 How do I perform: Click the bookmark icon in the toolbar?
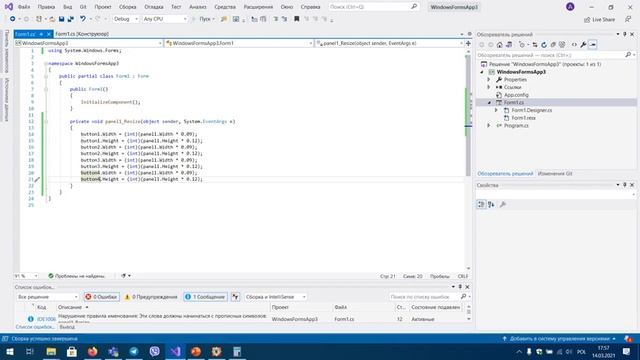point(297,19)
